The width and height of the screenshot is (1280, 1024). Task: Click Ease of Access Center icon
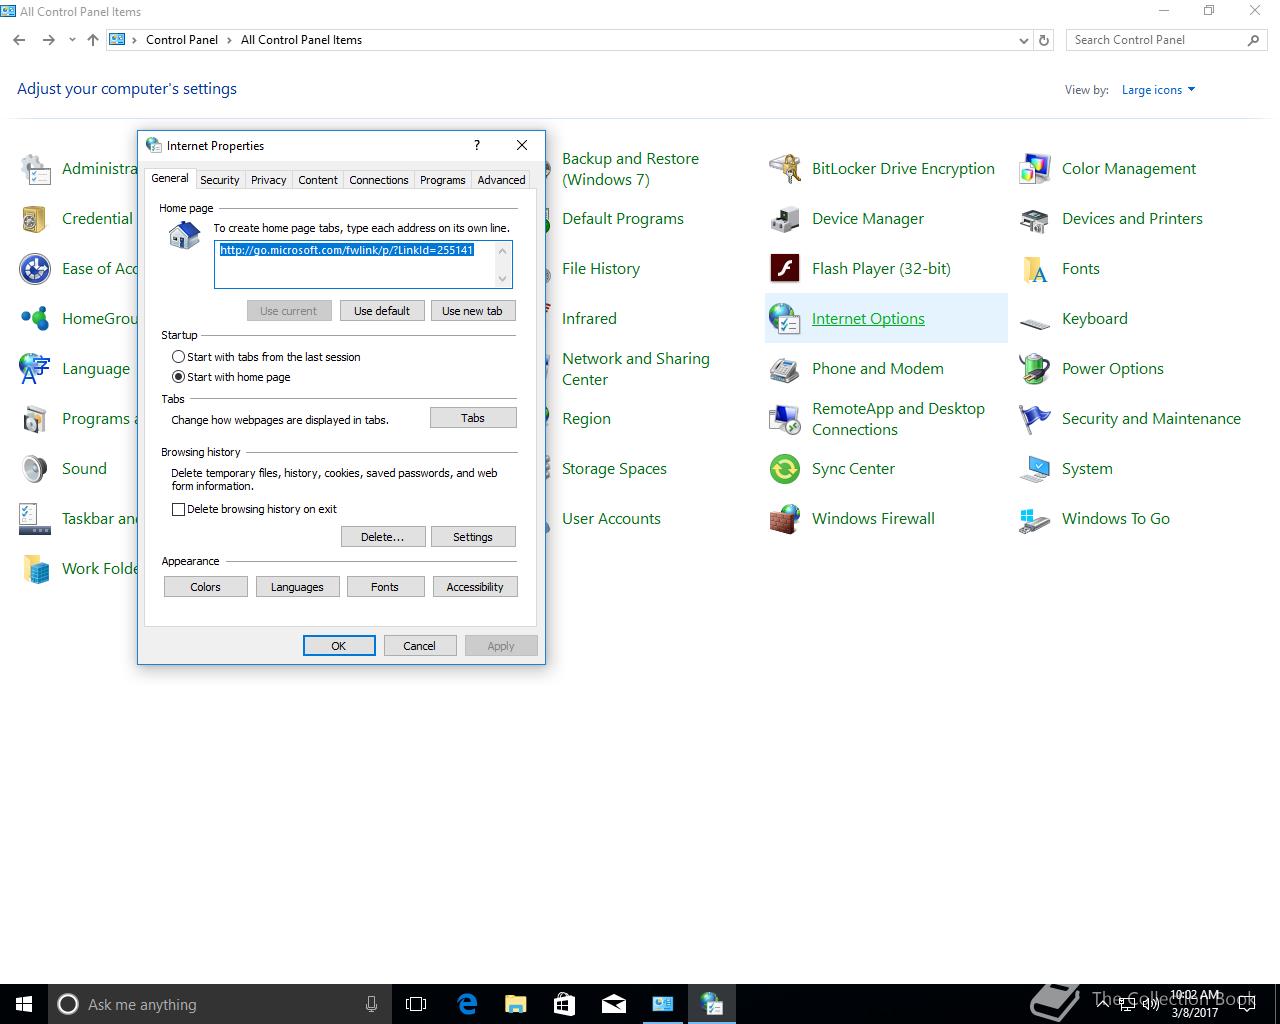pyautogui.click(x=35, y=269)
